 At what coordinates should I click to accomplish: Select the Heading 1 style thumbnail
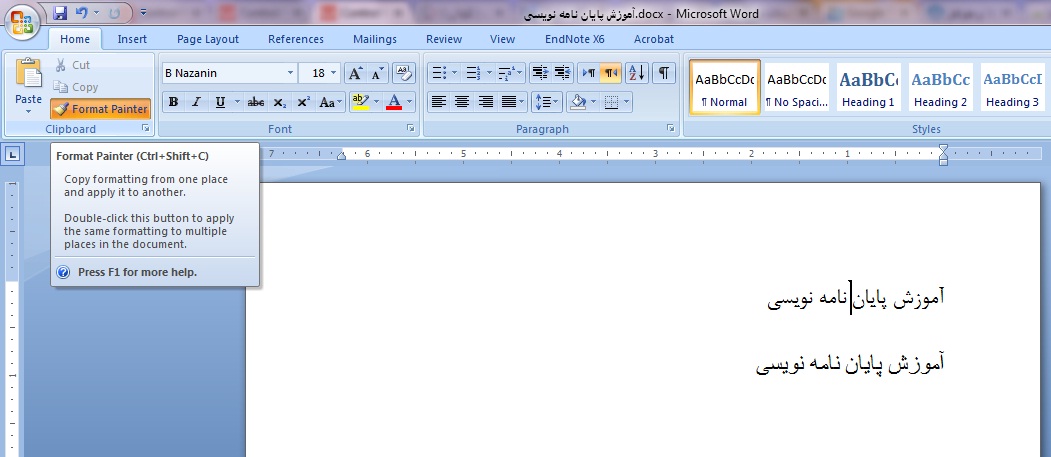[867, 87]
